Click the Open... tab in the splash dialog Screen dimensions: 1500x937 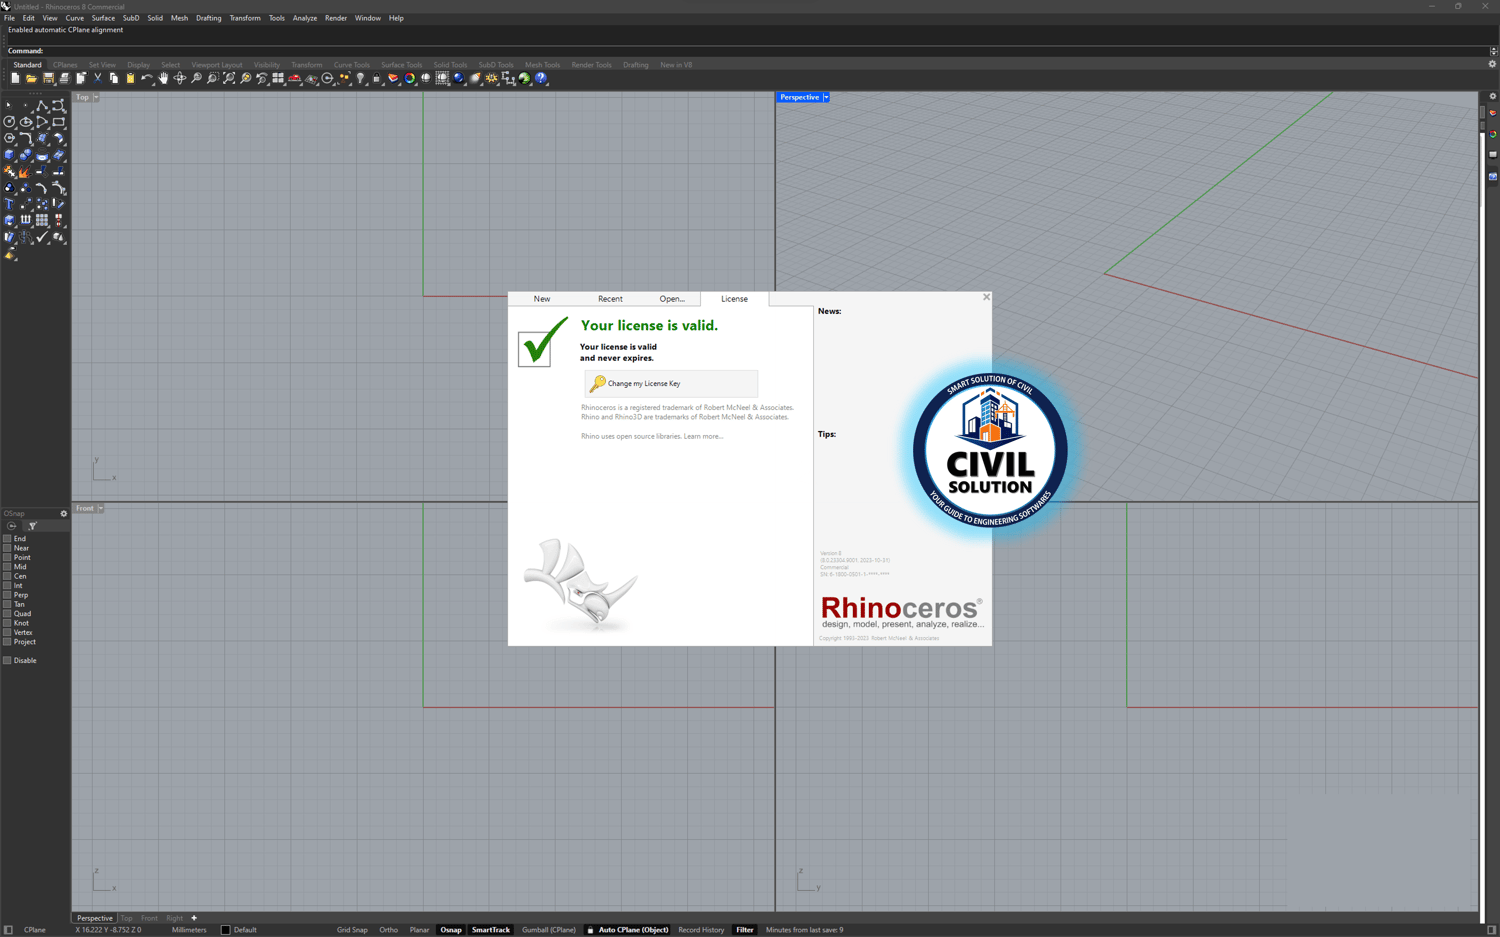[672, 299]
